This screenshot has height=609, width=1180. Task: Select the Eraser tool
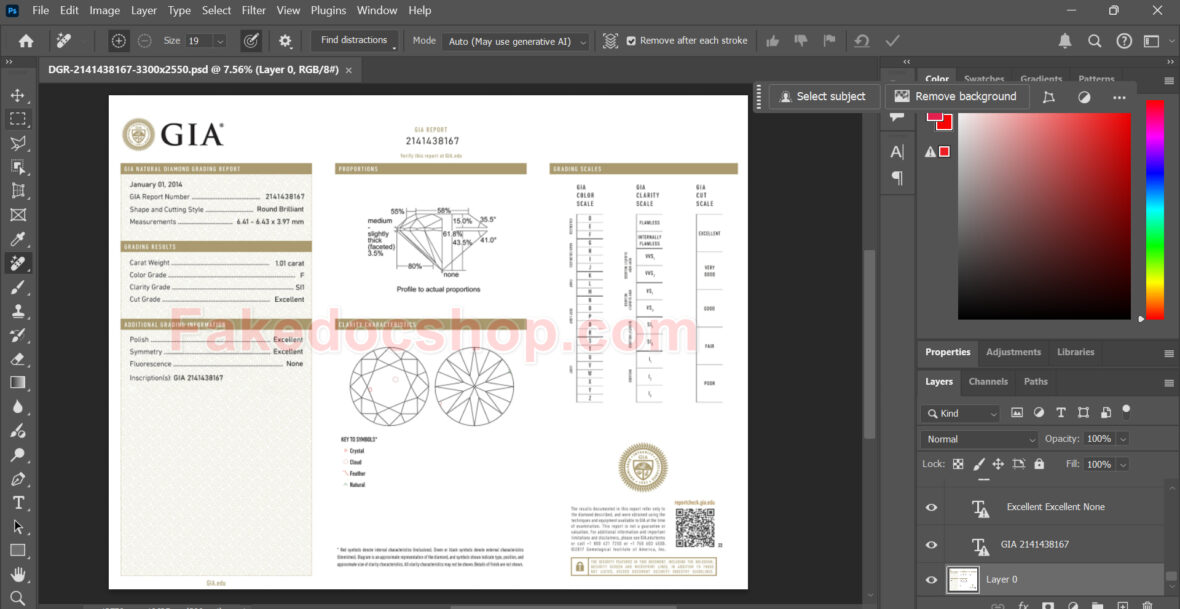[15, 359]
